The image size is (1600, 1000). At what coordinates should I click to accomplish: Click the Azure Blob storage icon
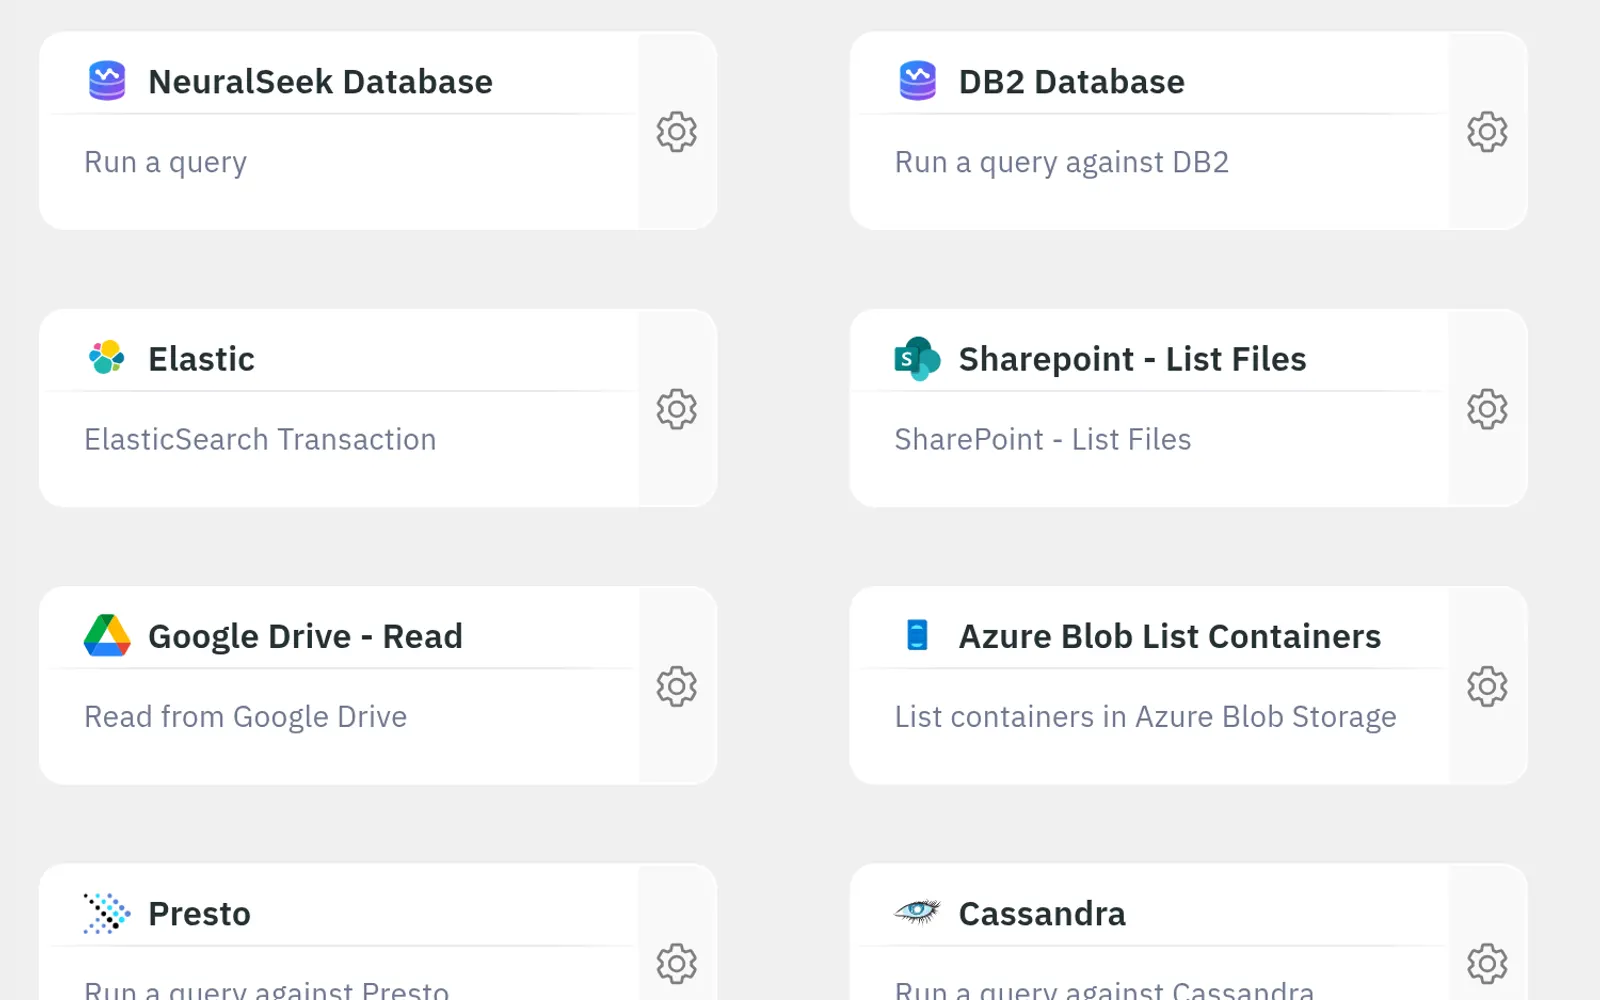click(x=917, y=635)
